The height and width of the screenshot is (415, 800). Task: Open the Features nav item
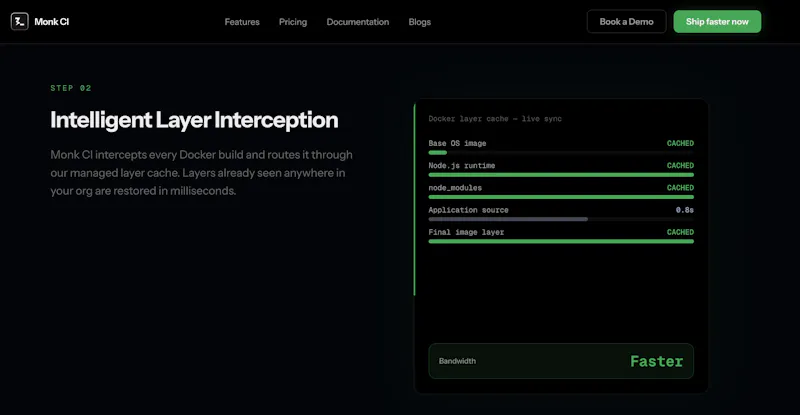click(242, 22)
